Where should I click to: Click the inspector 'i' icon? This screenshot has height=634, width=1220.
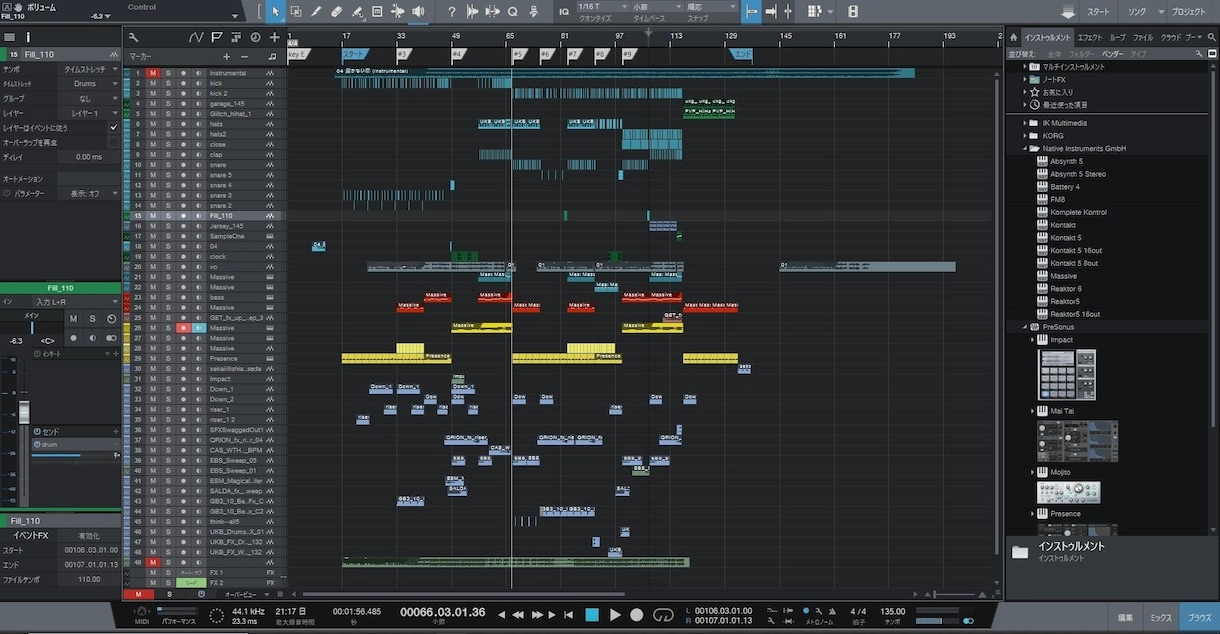28,37
